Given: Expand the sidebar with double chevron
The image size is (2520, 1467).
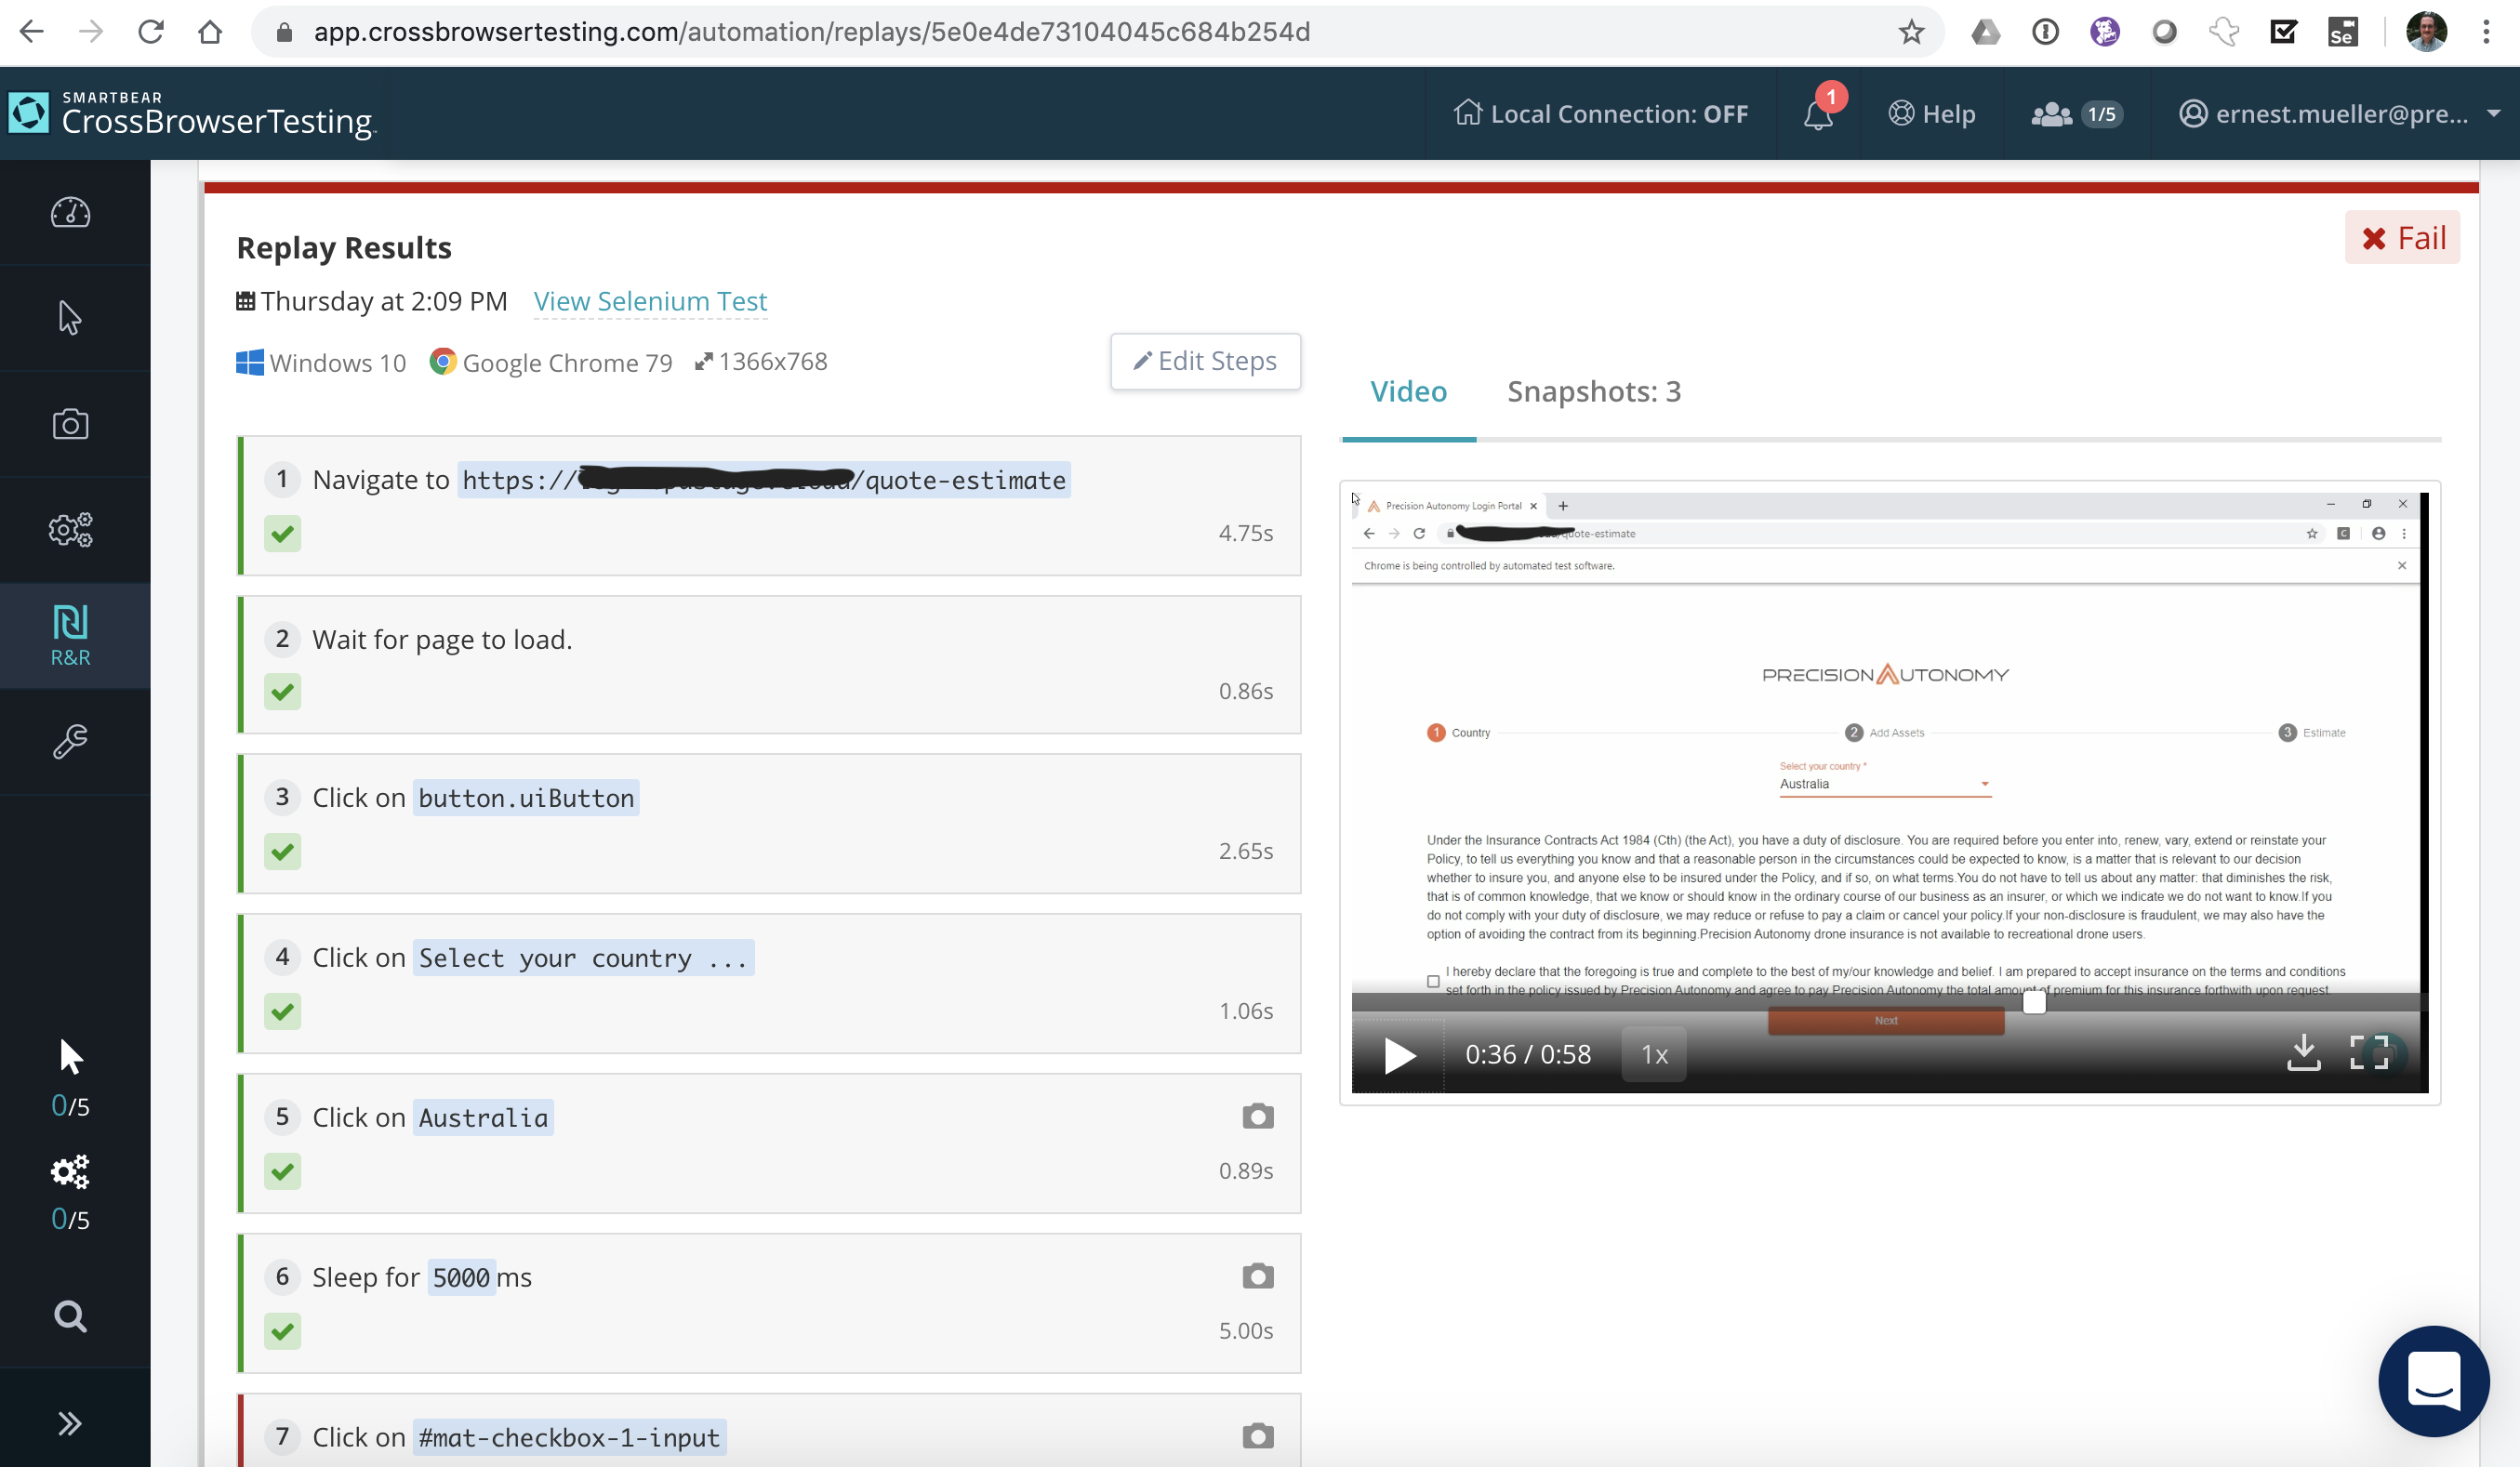Looking at the screenshot, I should tap(70, 1423).
